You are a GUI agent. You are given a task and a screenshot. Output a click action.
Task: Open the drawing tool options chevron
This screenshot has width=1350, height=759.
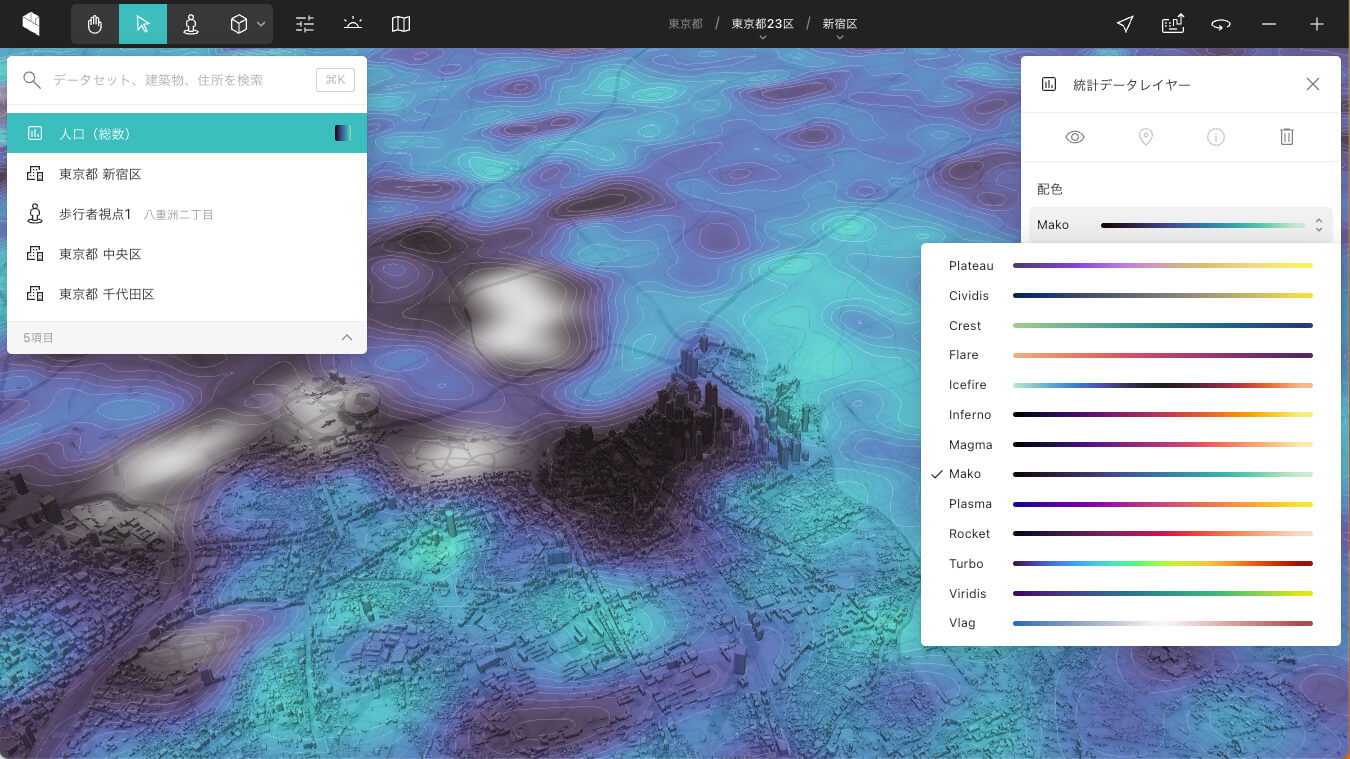pyautogui.click(x=261, y=24)
